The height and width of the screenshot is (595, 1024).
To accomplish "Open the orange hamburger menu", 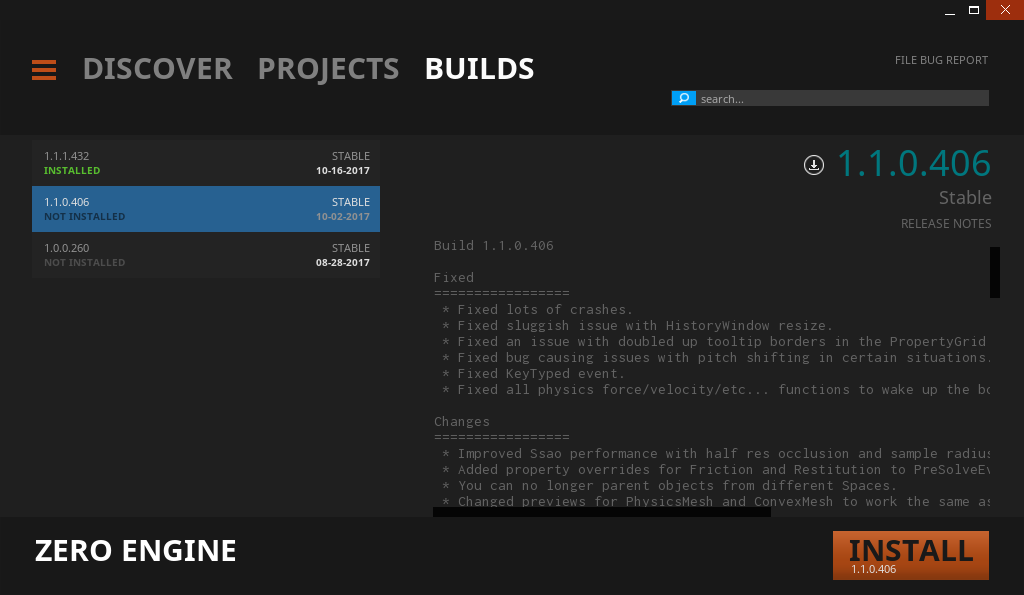I will 44,69.
